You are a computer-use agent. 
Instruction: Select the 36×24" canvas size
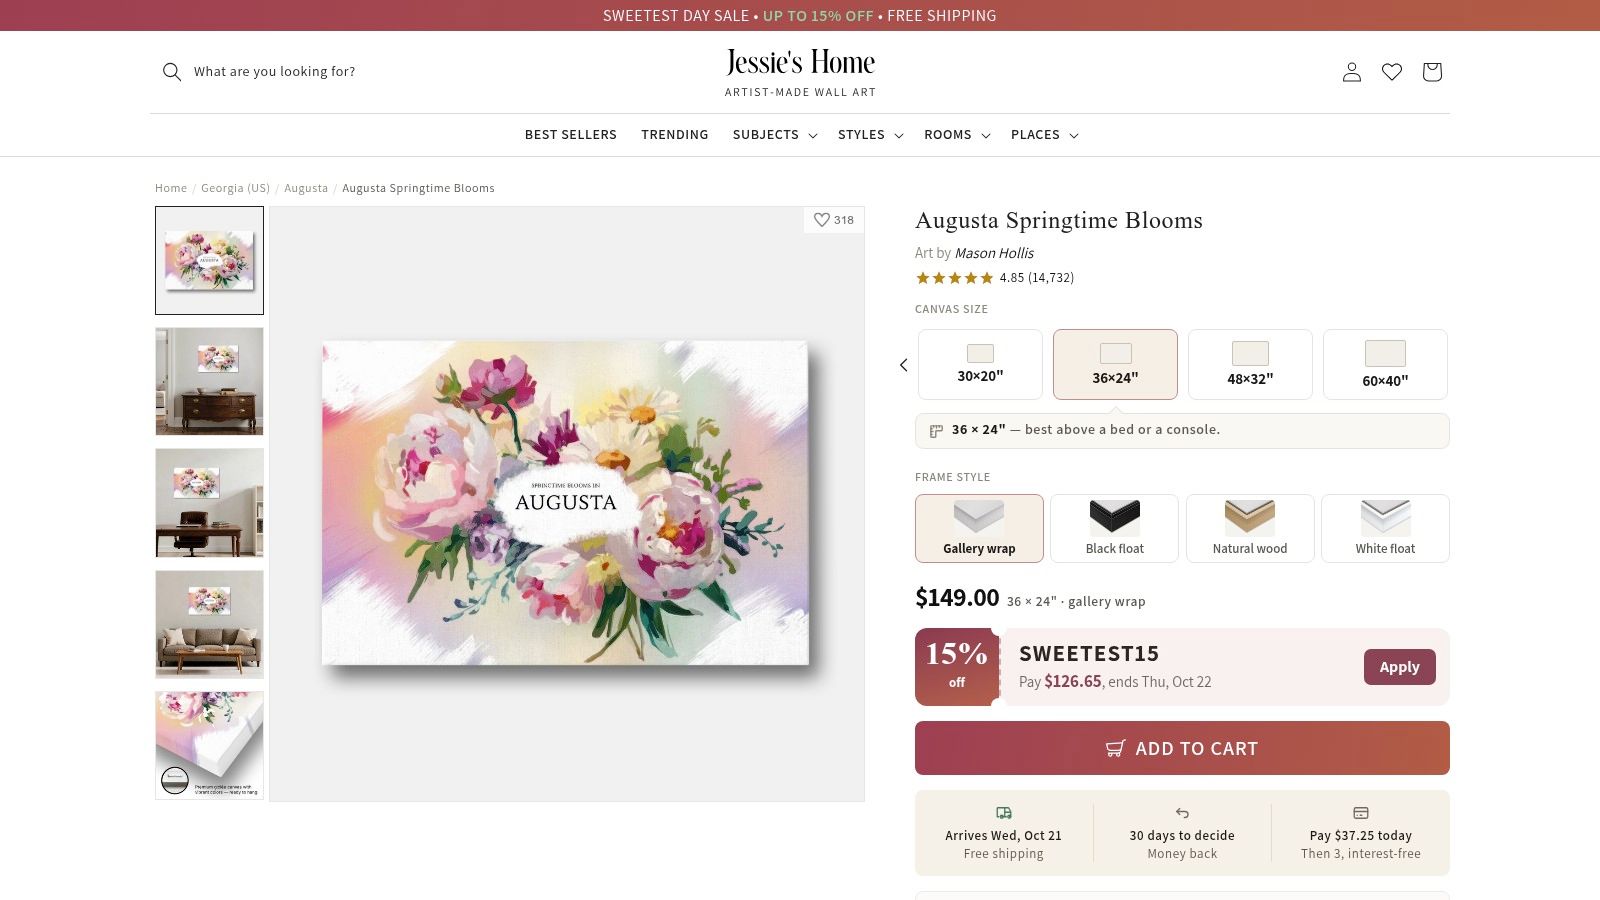1115,365
